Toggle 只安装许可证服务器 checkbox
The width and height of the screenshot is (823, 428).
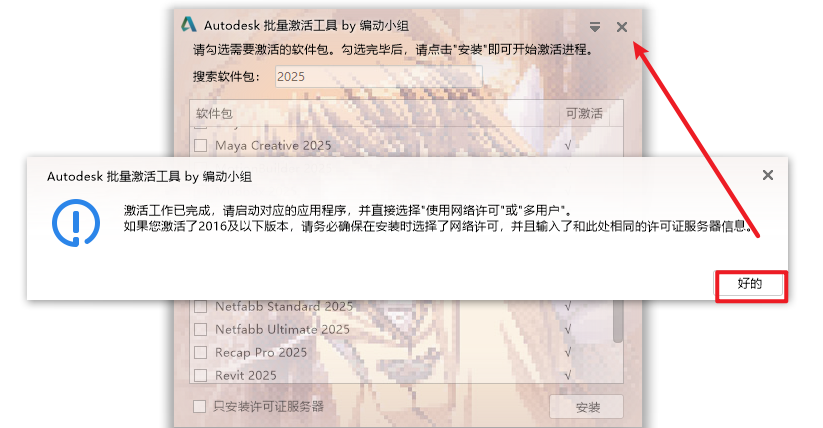click(x=199, y=406)
